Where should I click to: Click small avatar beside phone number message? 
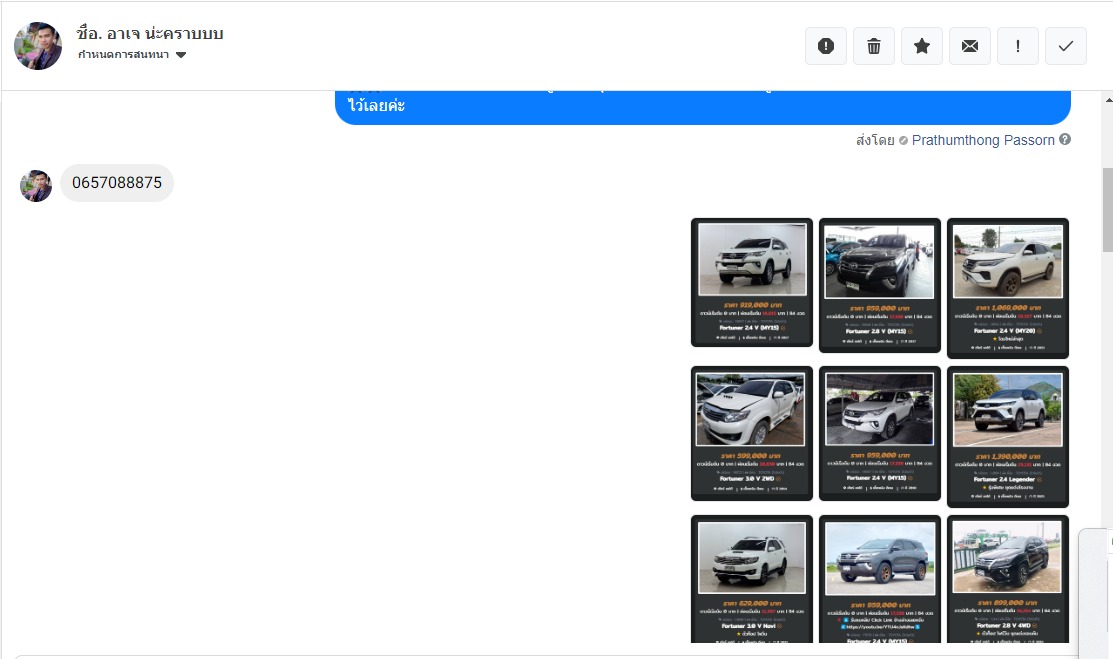tap(36, 185)
